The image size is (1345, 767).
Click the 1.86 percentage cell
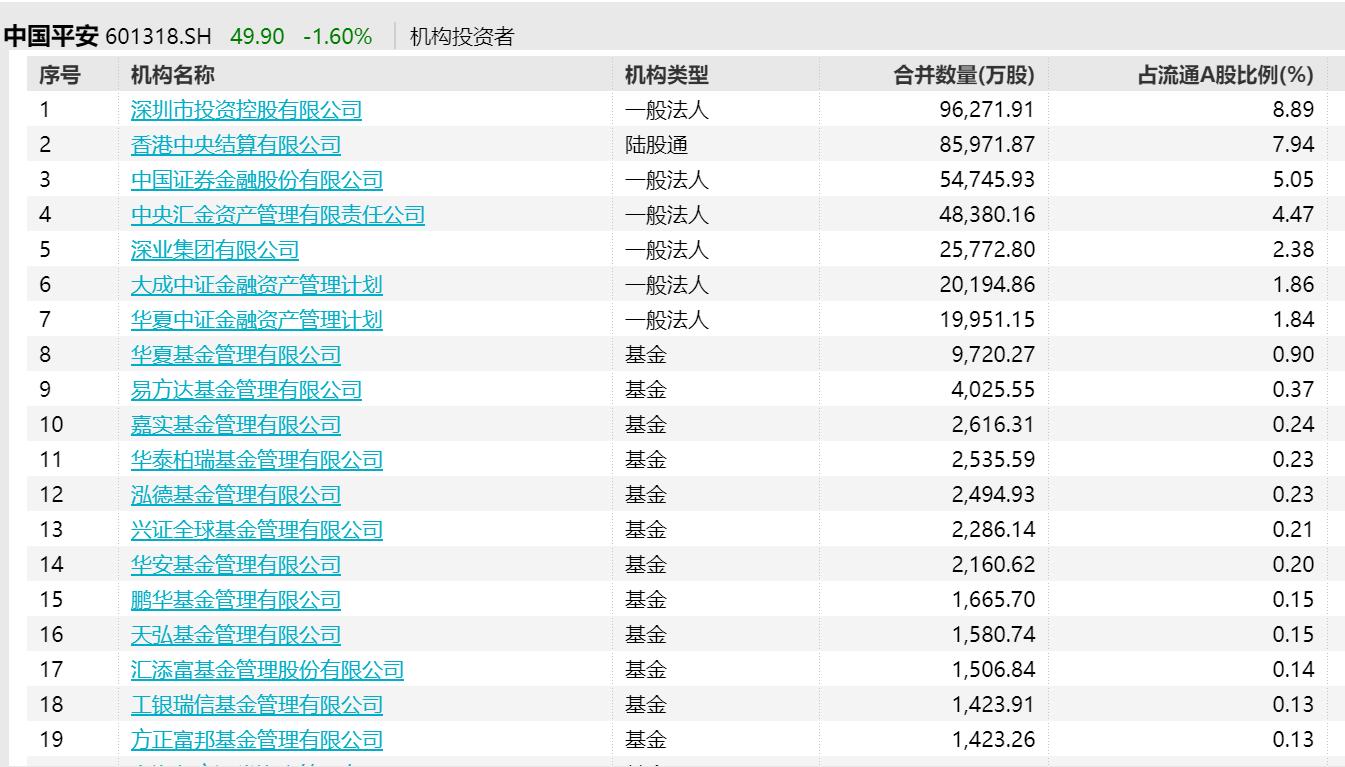(1293, 285)
